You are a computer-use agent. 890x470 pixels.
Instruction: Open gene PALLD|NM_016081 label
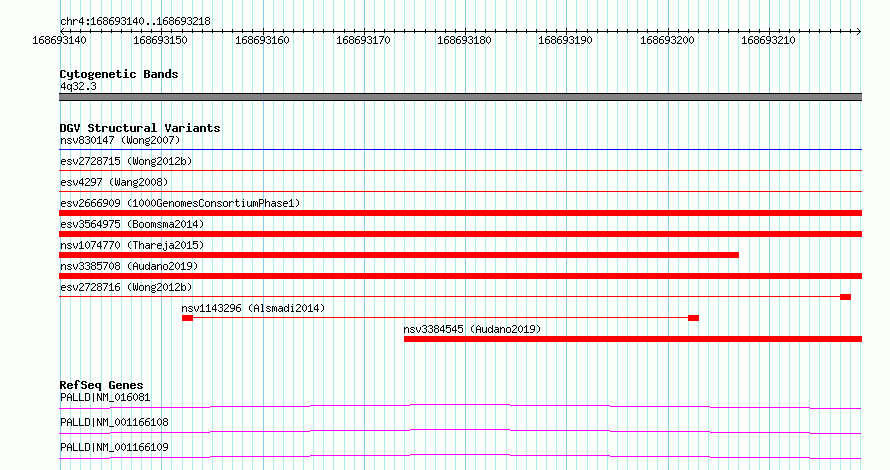[x=105, y=397]
